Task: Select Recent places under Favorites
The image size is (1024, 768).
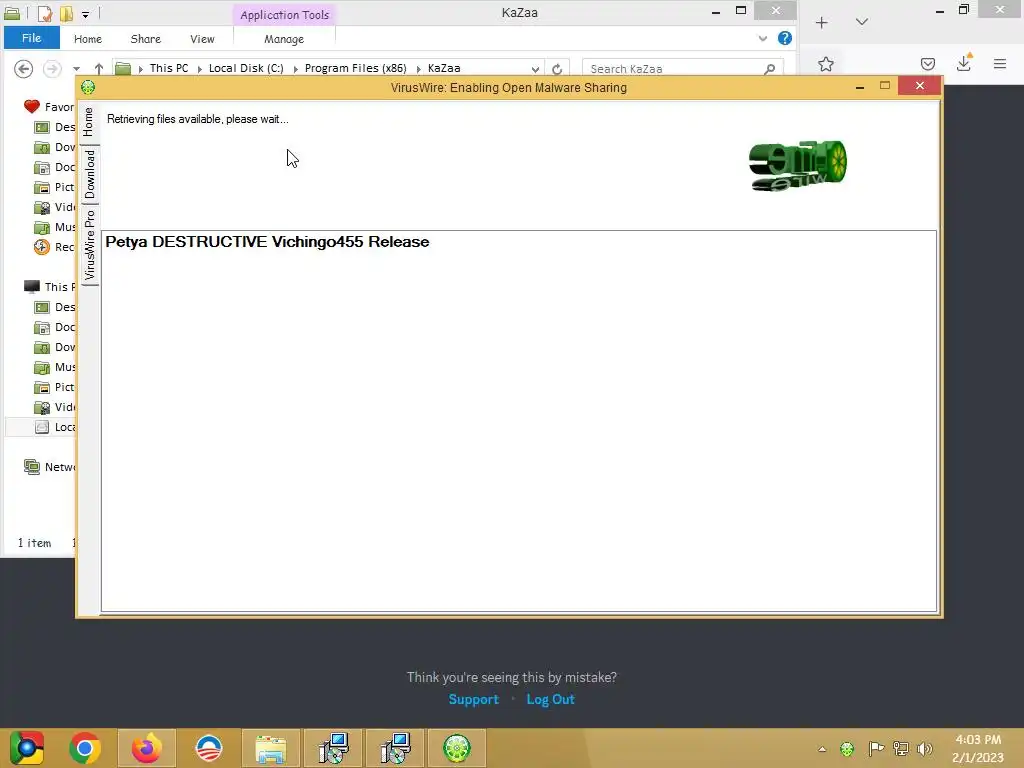Action: (55, 247)
